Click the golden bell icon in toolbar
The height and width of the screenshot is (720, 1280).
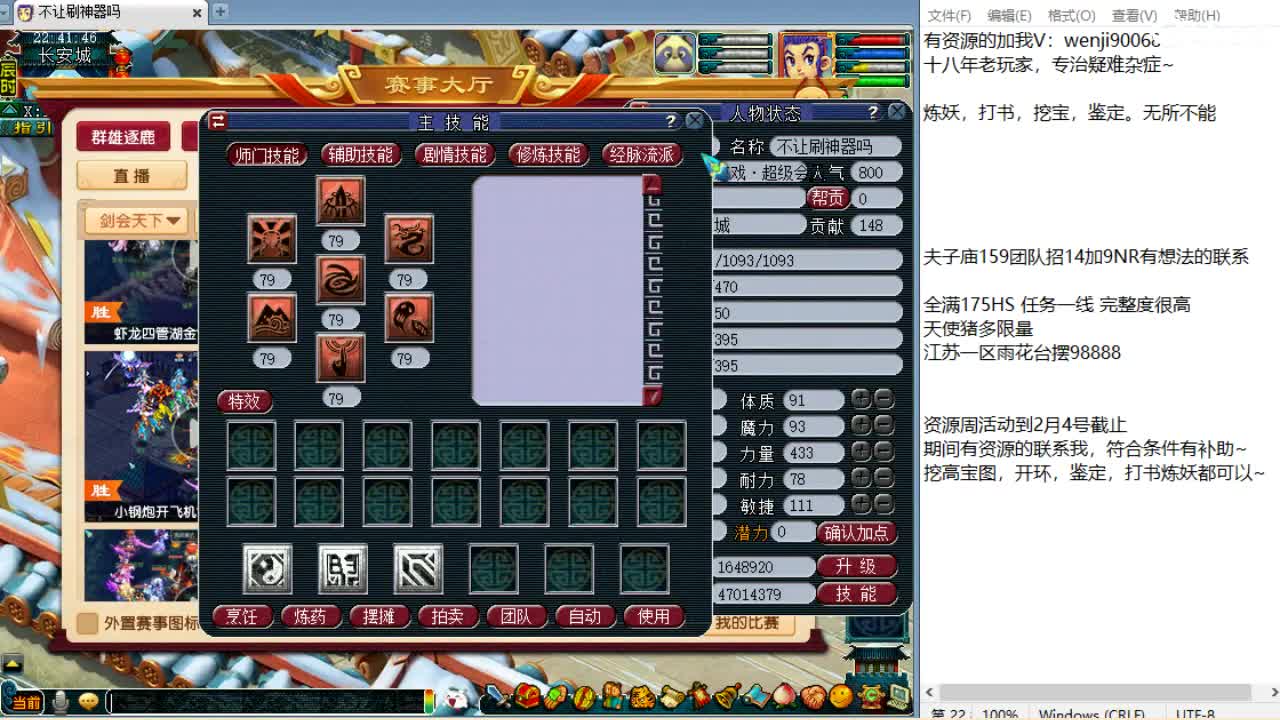[x=727, y=696]
